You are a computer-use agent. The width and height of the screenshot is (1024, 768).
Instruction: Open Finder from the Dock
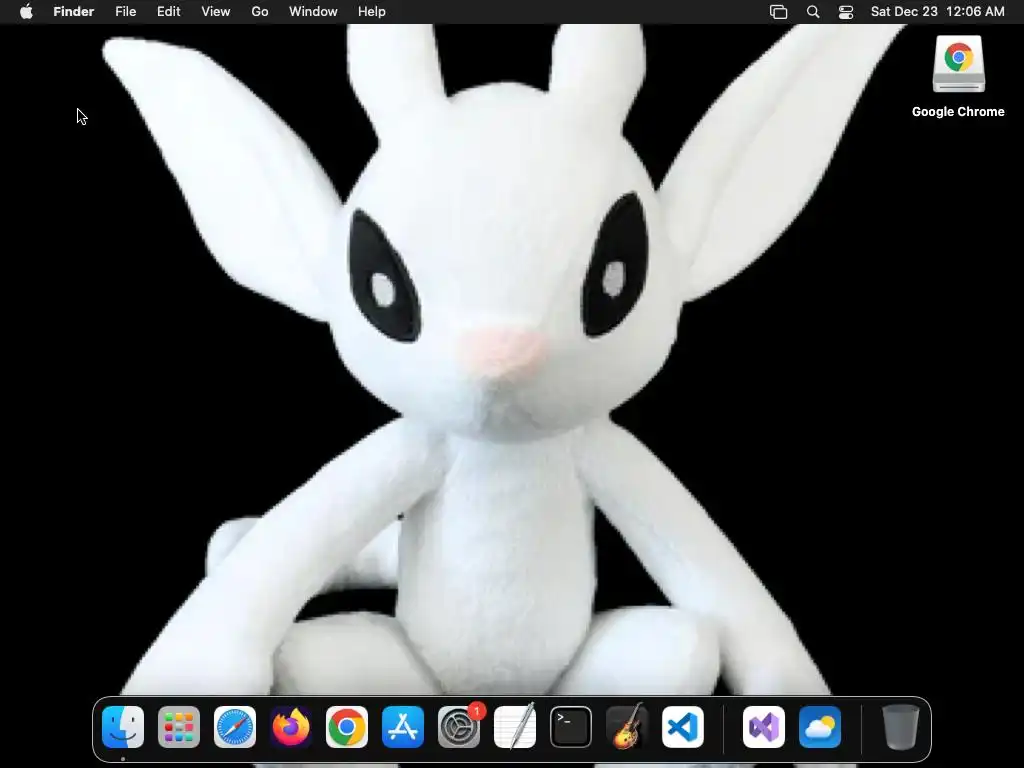(x=123, y=727)
